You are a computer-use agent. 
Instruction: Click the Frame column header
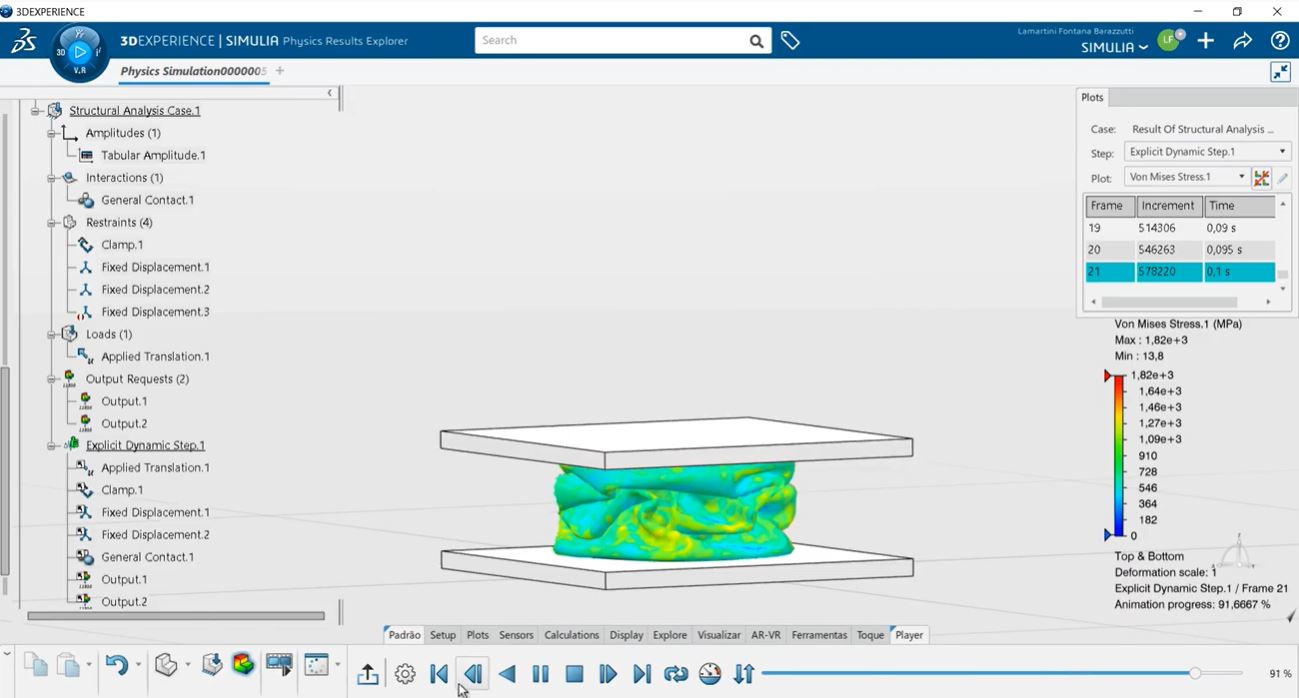(1110, 206)
